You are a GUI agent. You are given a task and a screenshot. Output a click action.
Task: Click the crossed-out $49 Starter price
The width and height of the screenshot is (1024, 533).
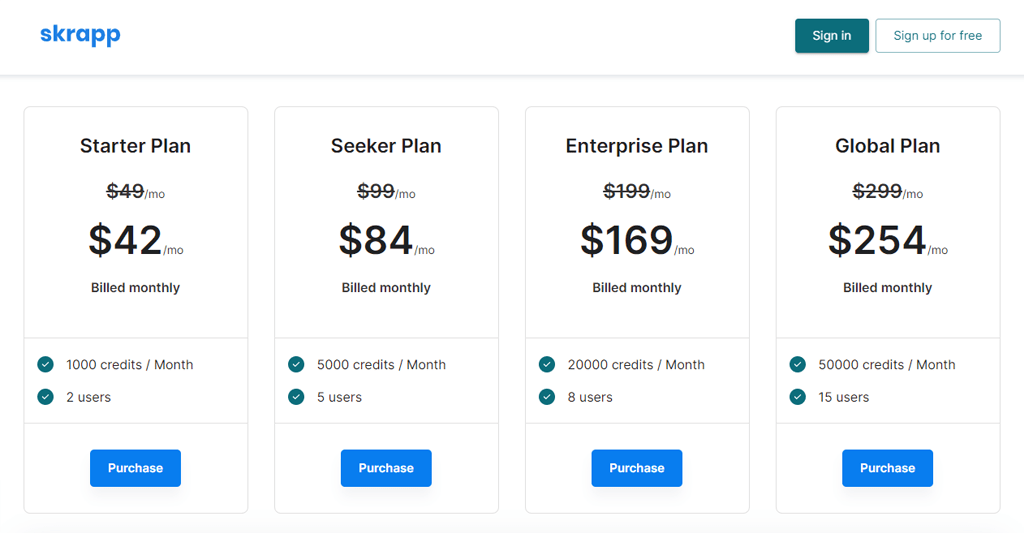[125, 191]
